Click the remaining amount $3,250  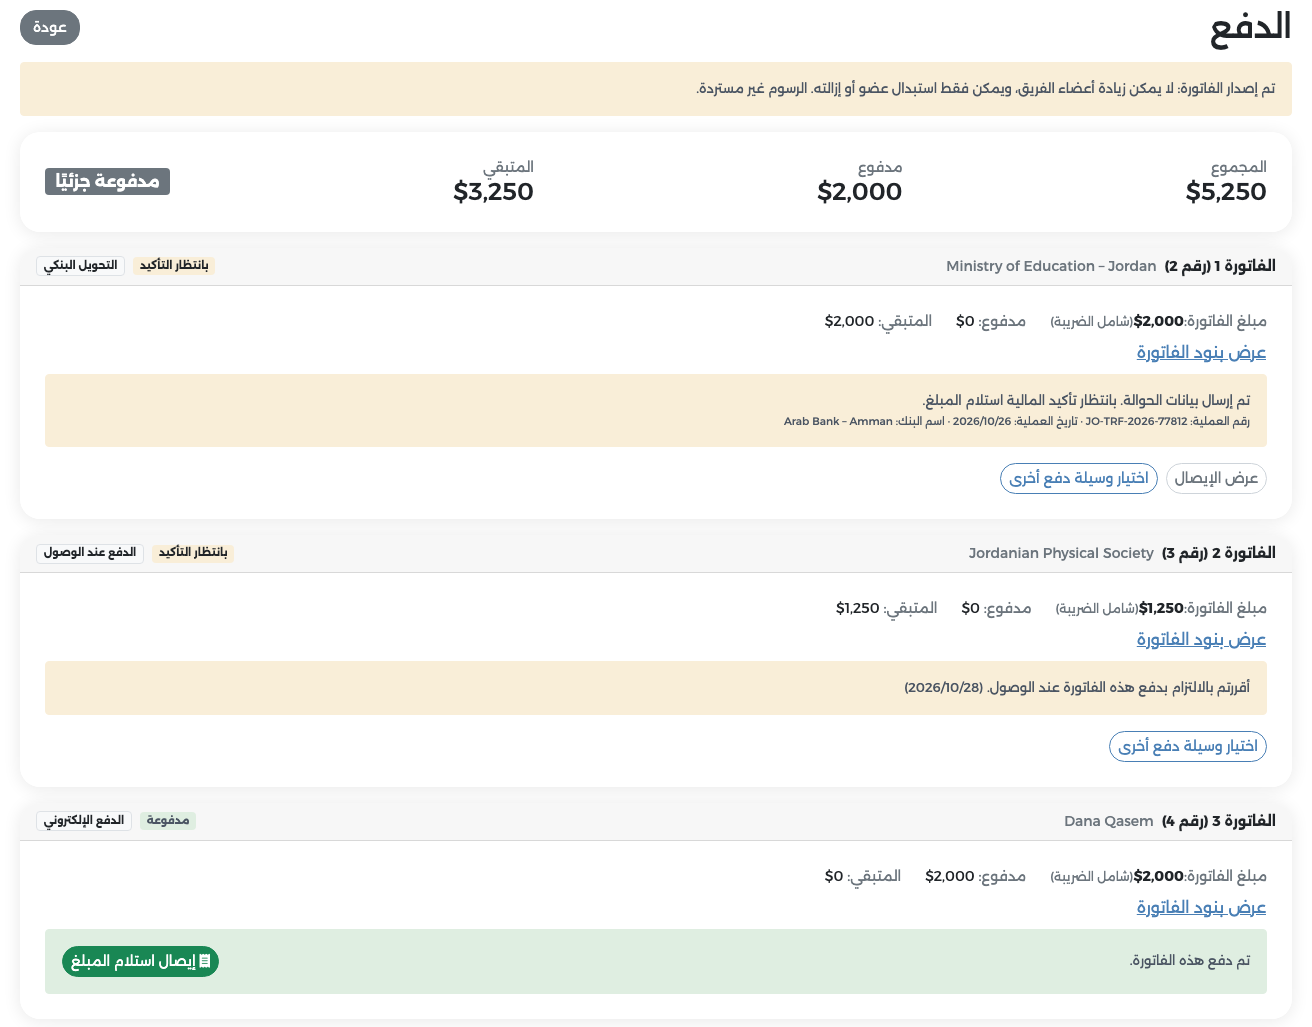pyautogui.click(x=494, y=192)
